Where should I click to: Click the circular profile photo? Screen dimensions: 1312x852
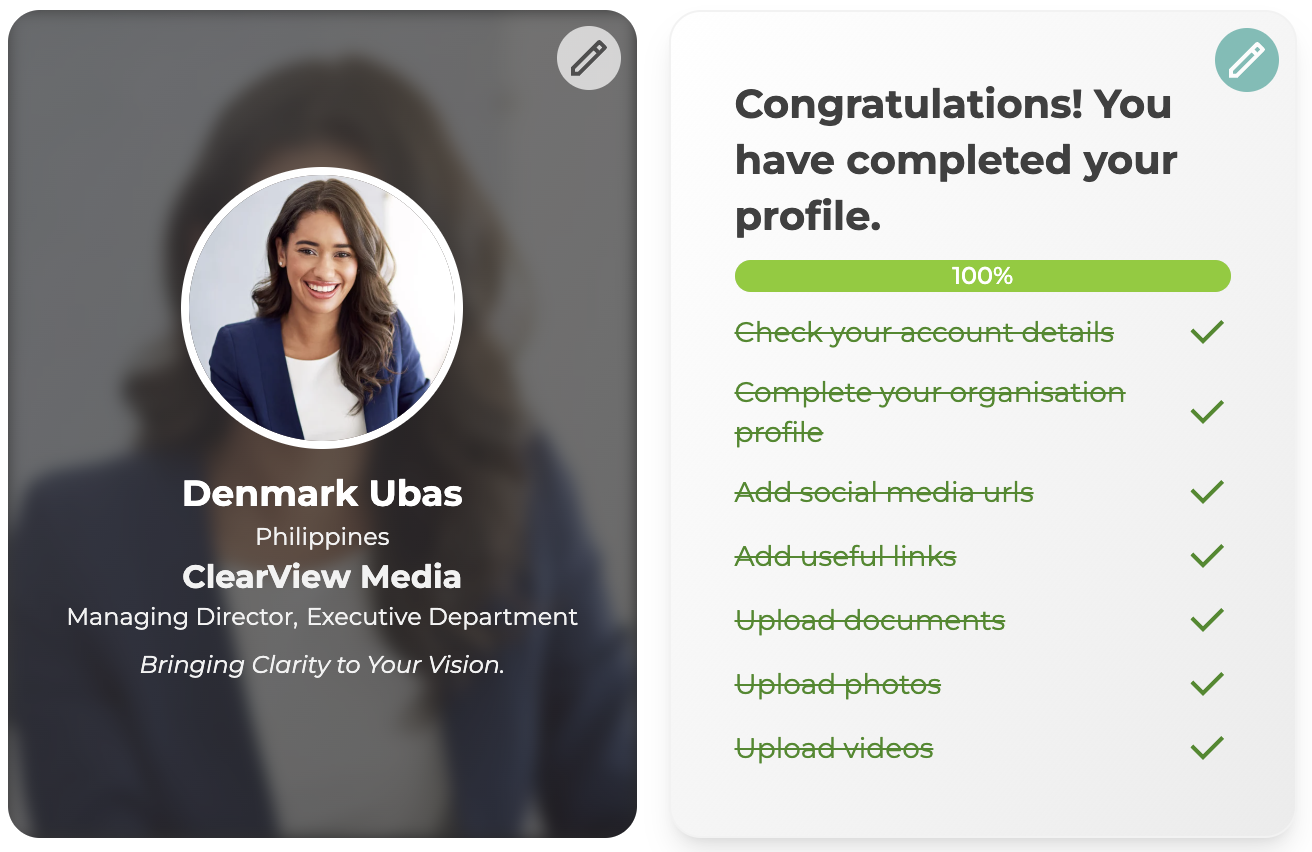(x=322, y=308)
